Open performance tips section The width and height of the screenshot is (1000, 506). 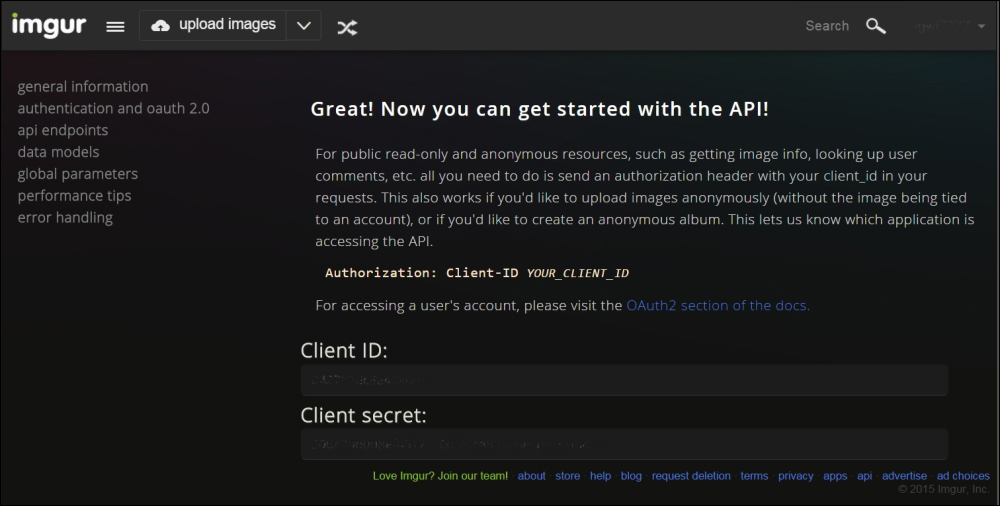75,196
